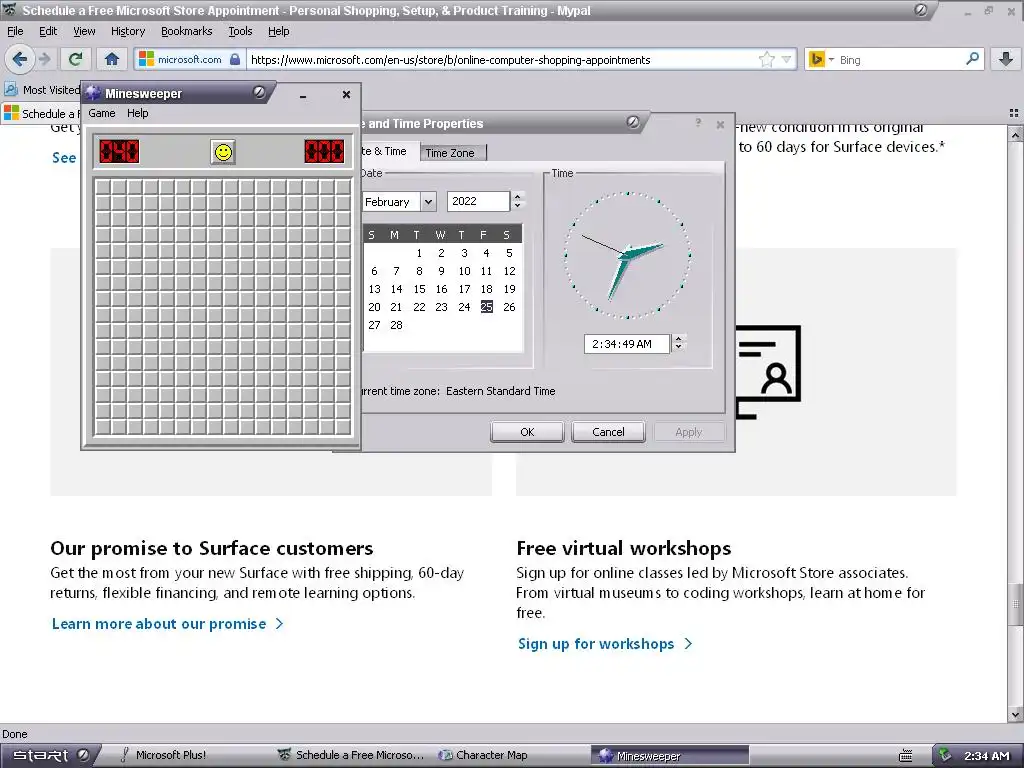Click the Minesweeper smiley face button
Viewport: 1024px width, 768px height.
tap(223, 152)
